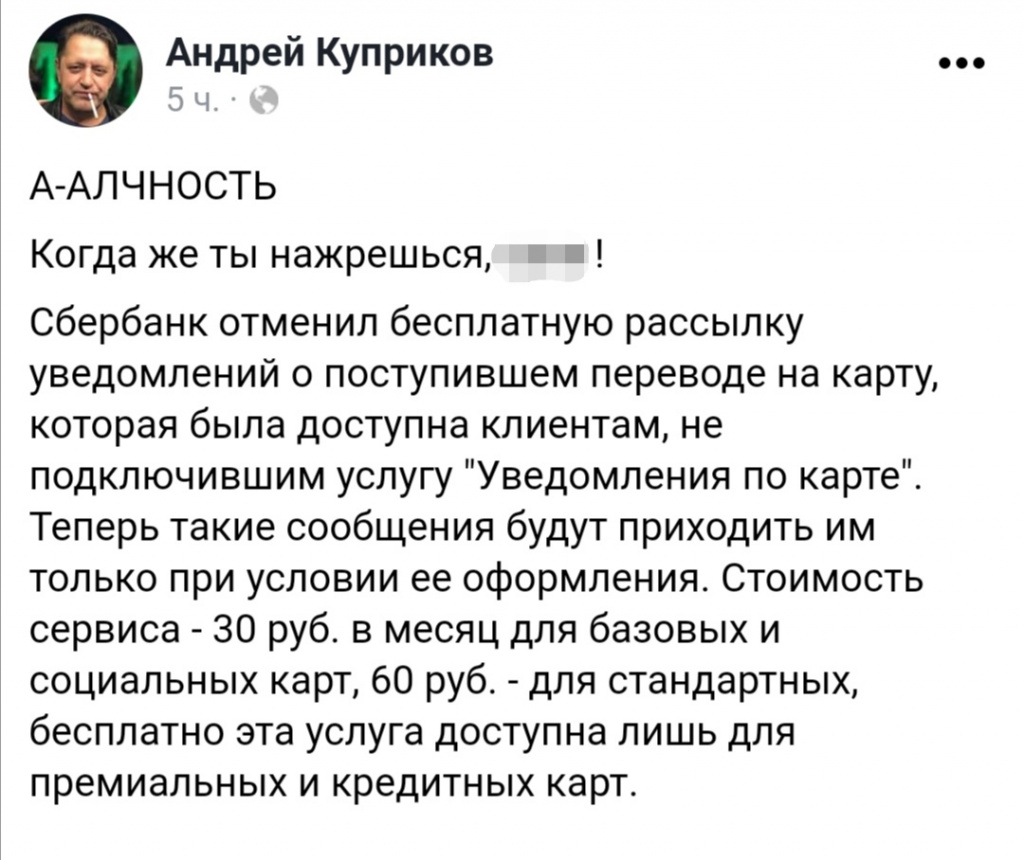Open Андрей Куприков's profile picture
This screenshot has width=1024, height=860.
click(86, 70)
